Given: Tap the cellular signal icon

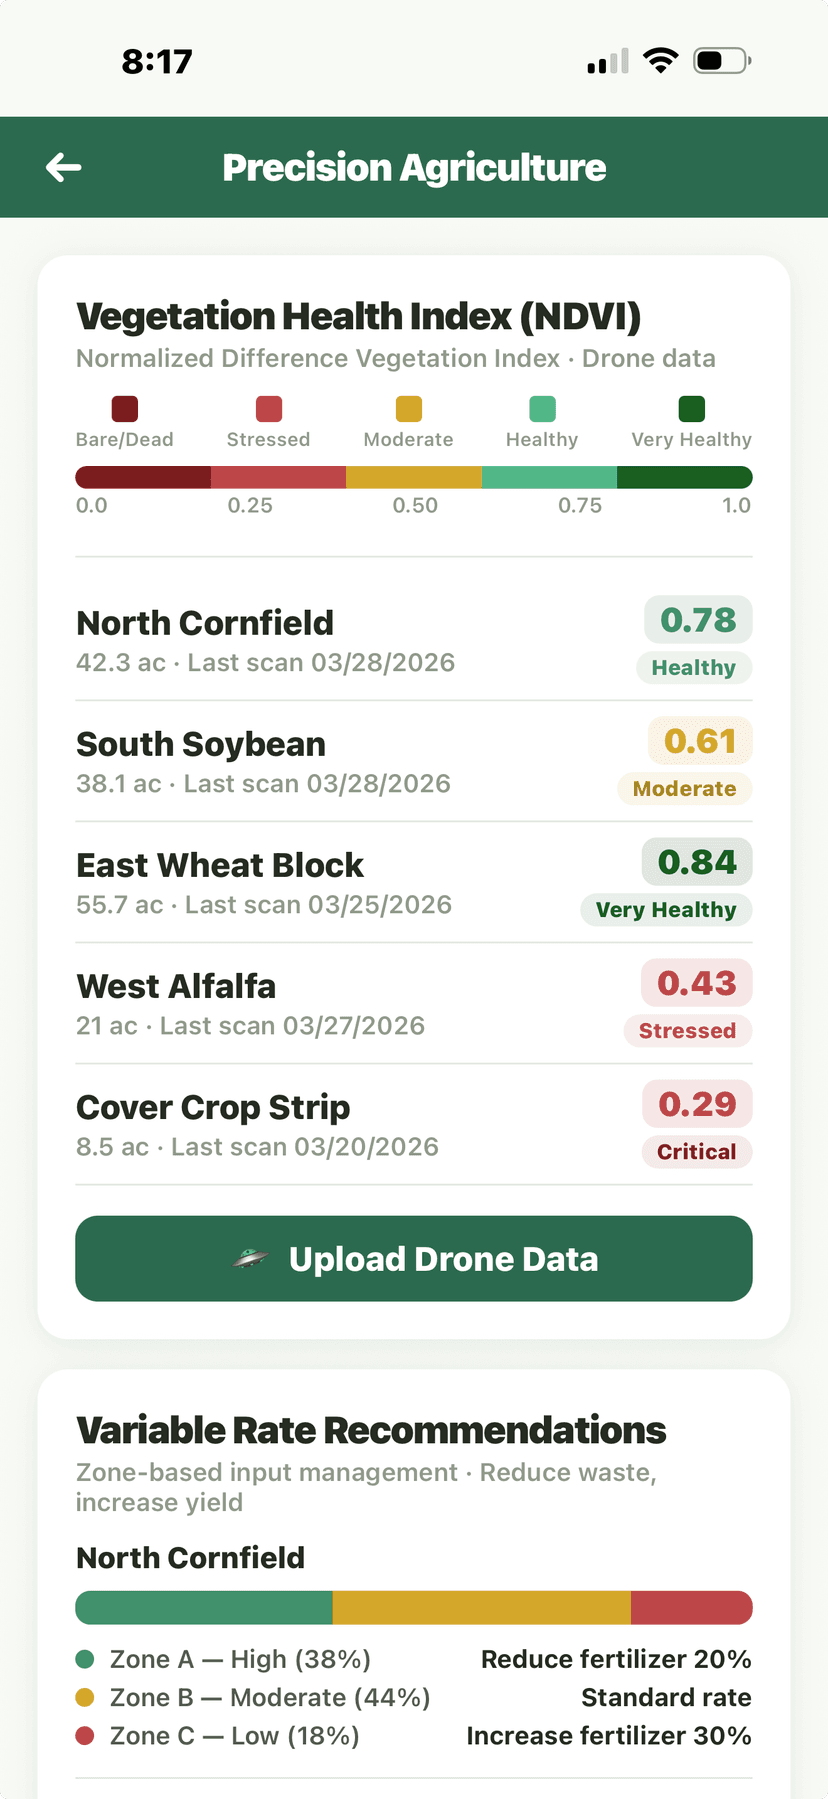Looking at the screenshot, I should point(608,61).
